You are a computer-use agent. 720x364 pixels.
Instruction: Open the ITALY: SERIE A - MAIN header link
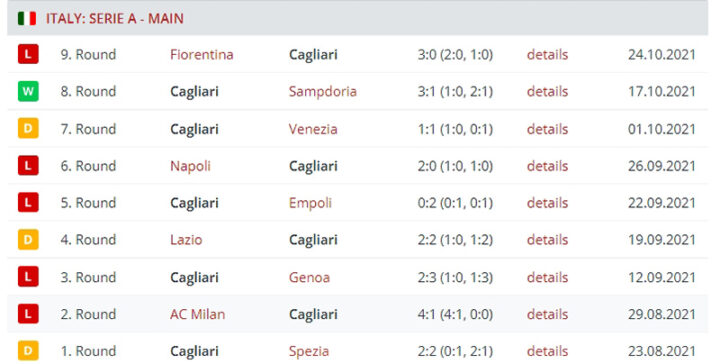(x=114, y=19)
